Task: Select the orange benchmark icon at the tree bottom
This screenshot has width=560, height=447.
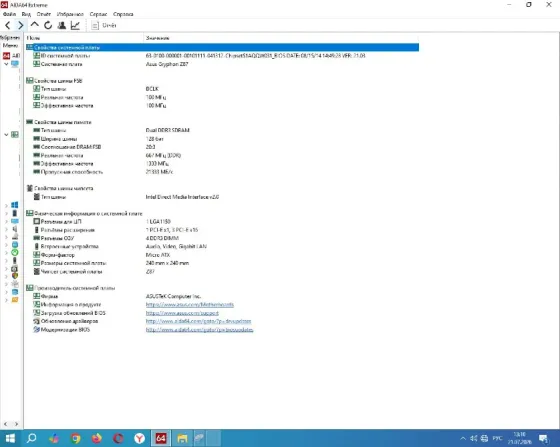Action: 15,300
